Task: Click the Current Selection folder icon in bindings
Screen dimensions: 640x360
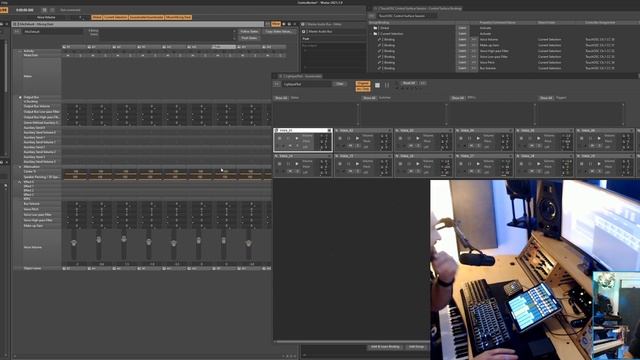Action: tap(376, 34)
